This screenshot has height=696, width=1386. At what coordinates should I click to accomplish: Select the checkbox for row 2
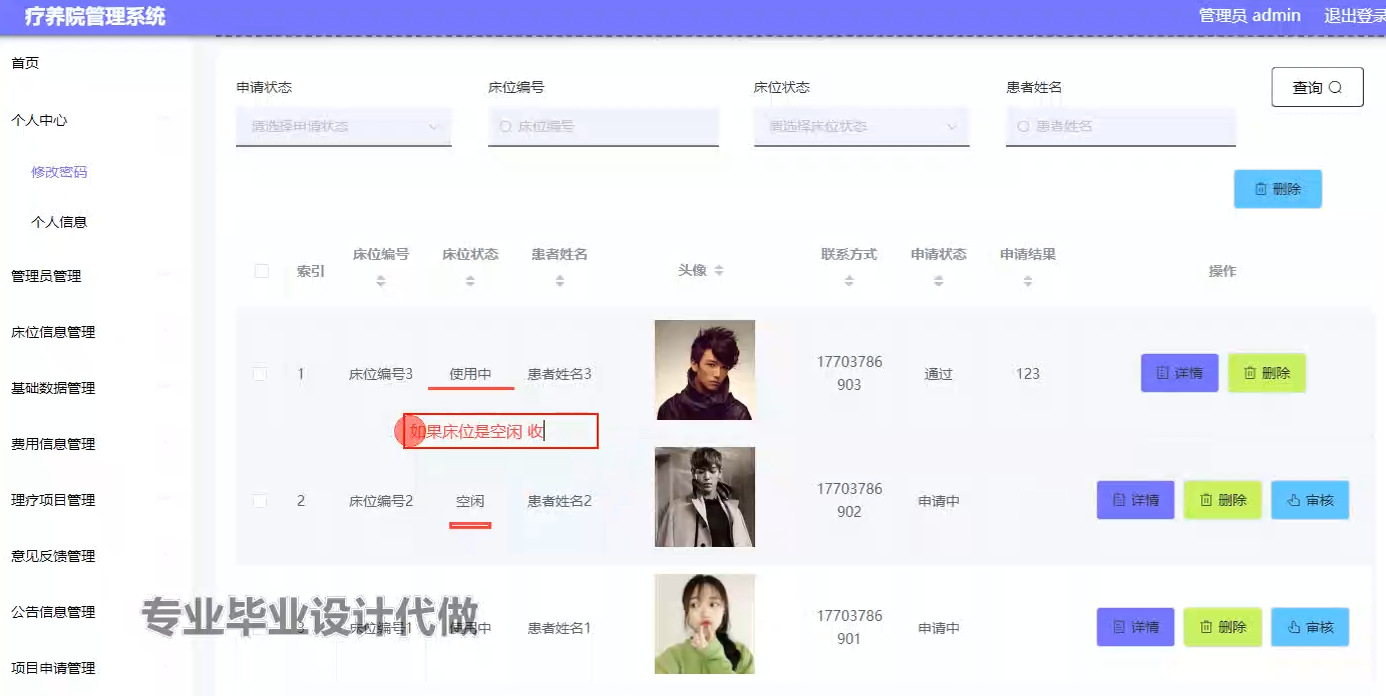(260, 501)
